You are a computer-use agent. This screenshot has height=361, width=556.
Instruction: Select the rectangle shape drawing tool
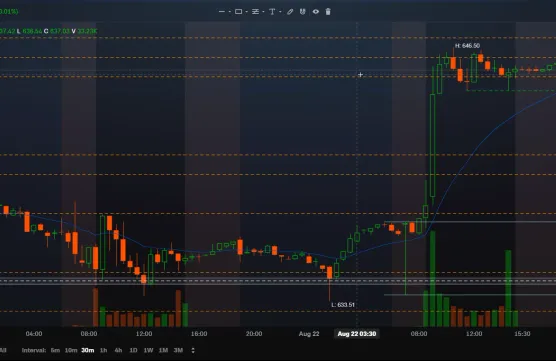point(239,12)
